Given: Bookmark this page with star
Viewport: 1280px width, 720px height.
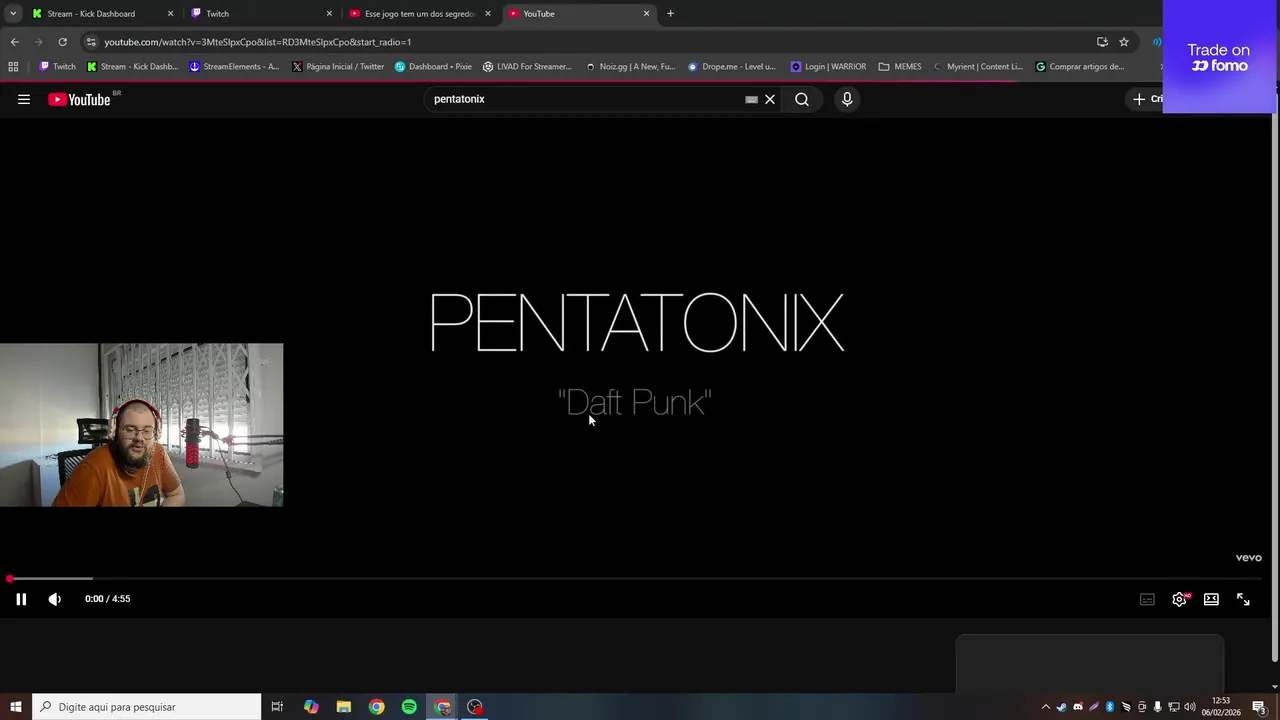Looking at the screenshot, I should point(1124,42).
